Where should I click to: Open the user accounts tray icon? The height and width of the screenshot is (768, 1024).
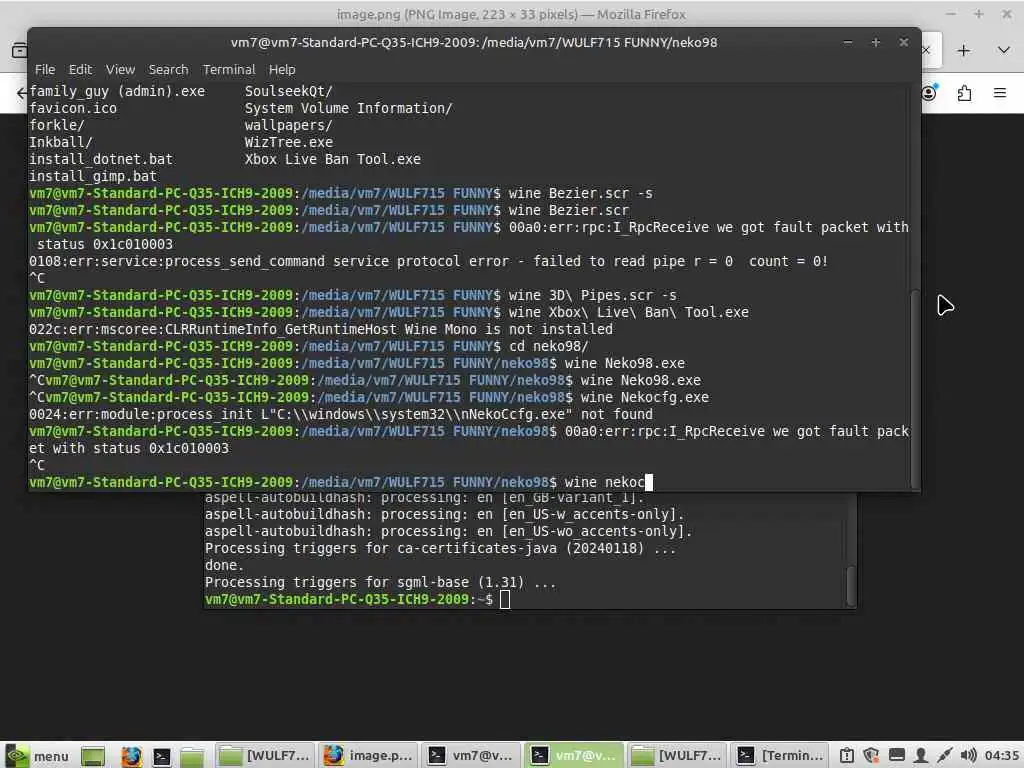[920, 756]
